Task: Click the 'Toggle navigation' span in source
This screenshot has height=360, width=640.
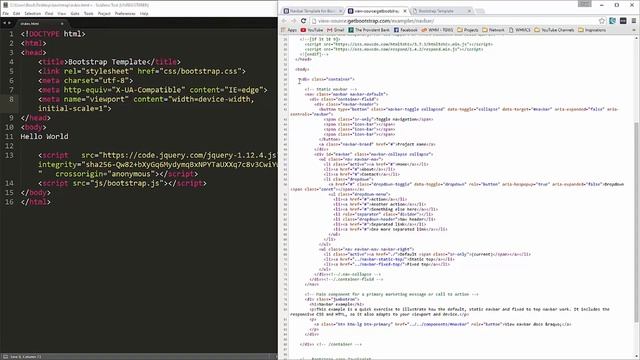Action: click(378, 119)
